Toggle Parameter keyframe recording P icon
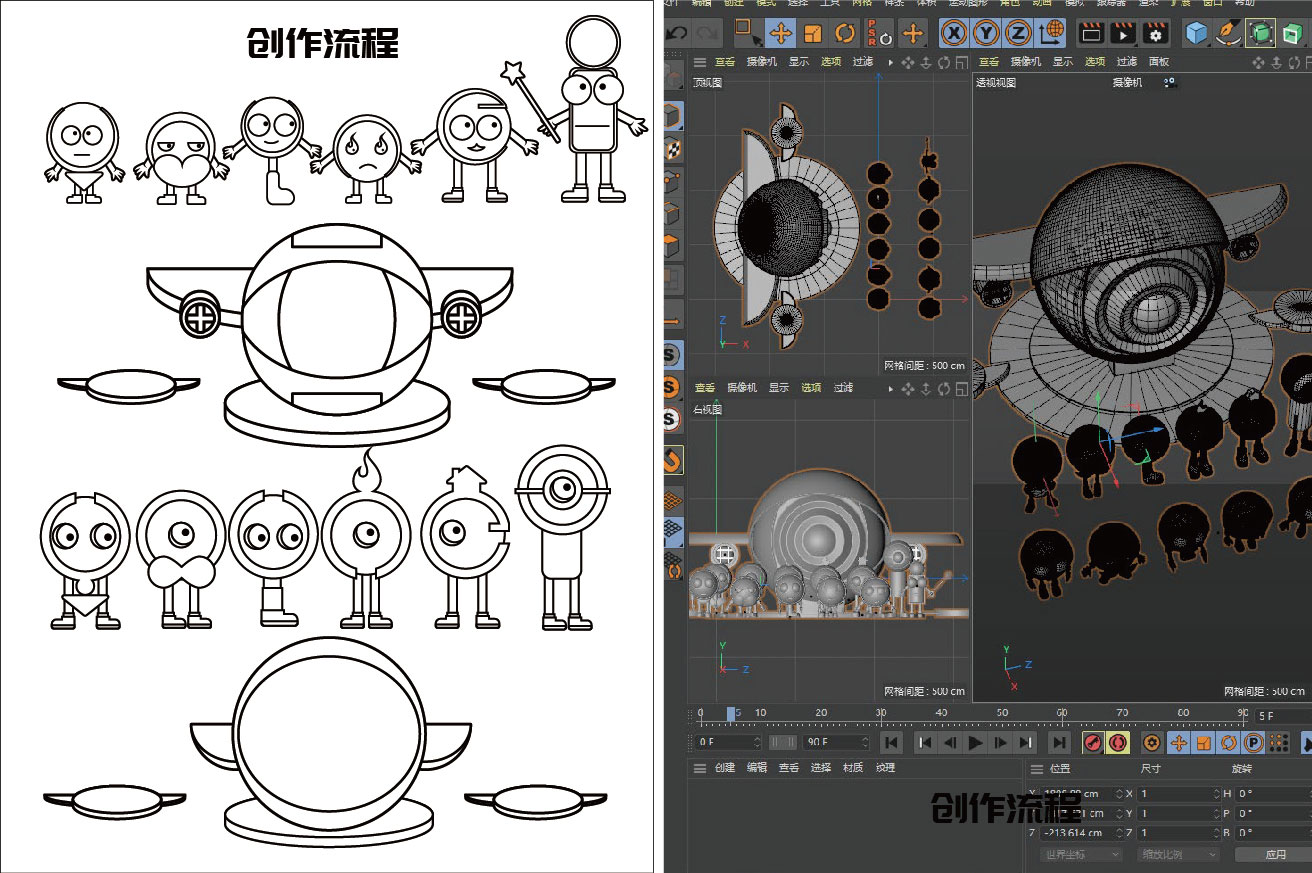Image resolution: width=1312 pixels, height=873 pixels. click(1252, 742)
